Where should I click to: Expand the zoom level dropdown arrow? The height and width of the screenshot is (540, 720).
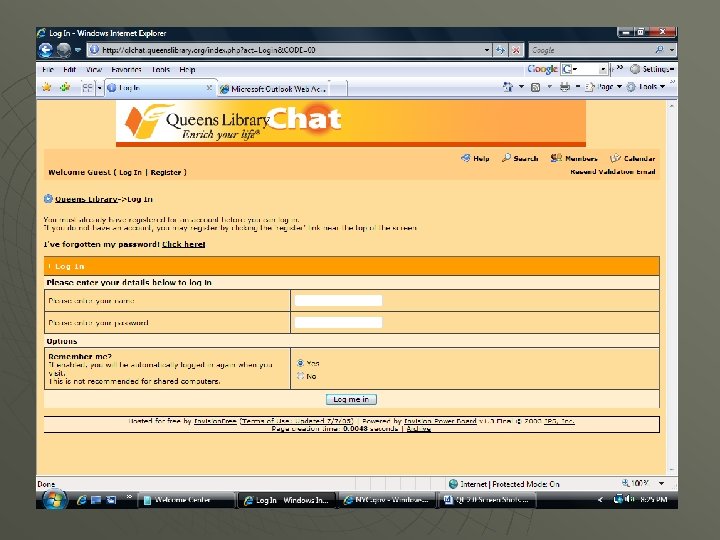click(x=662, y=484)
